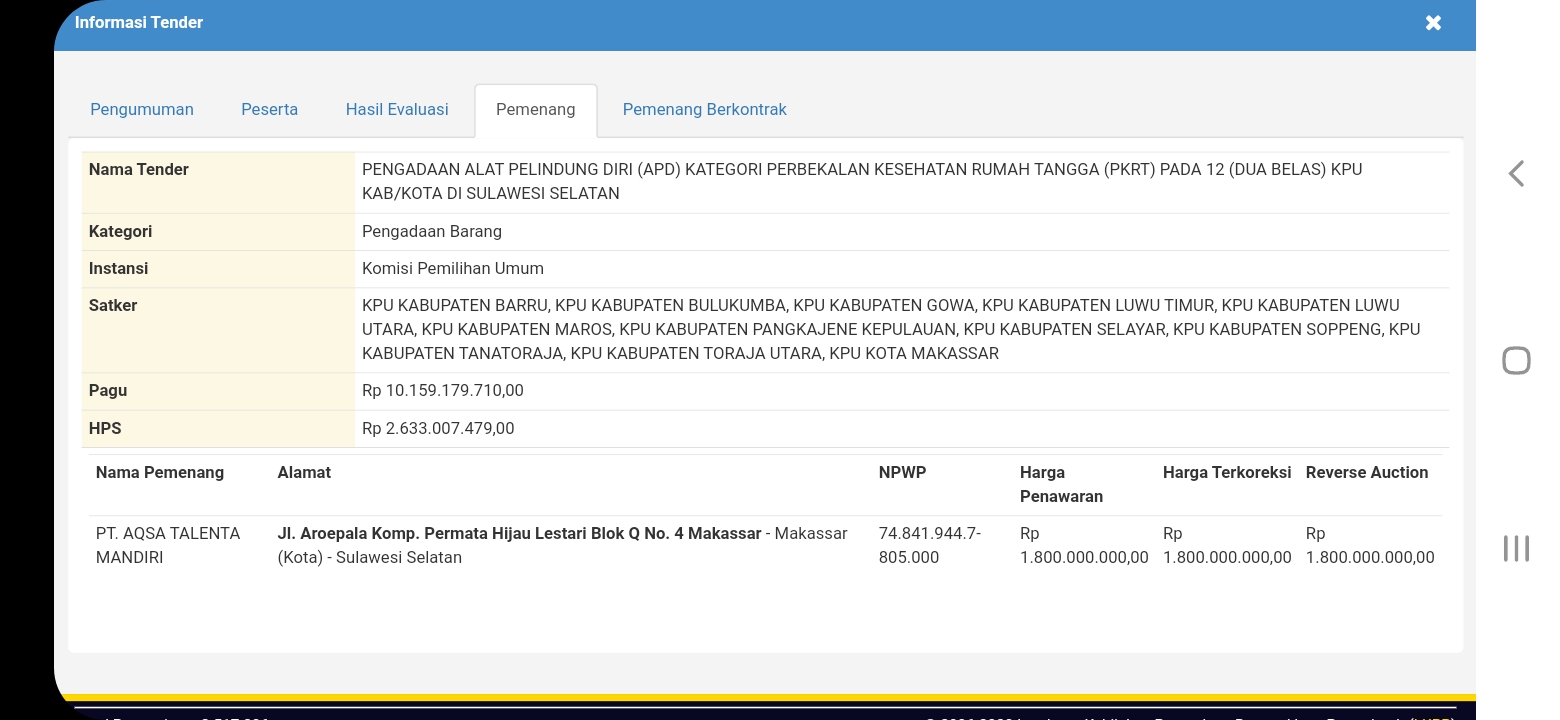Click the Nama Pemenang column header
The image size is (1560, 720).
[160, 472]
